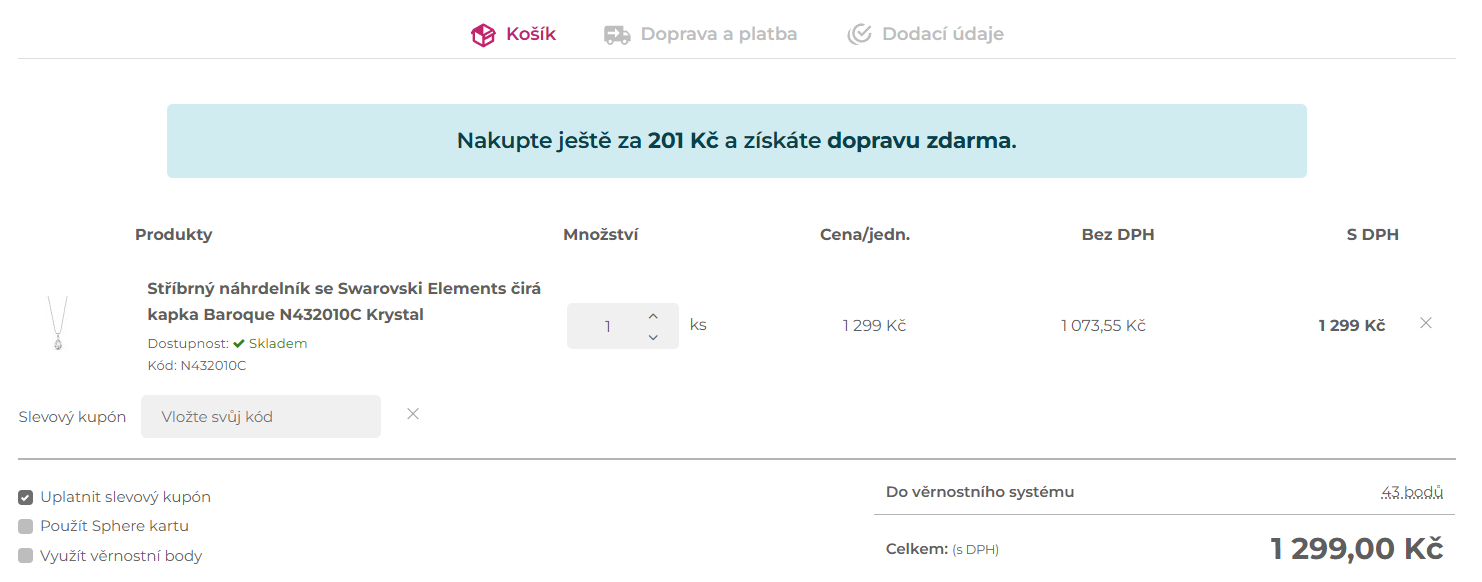Select the Dodací údaje step
This screenshot has height=582, width=1482.
tap(942, 33)
